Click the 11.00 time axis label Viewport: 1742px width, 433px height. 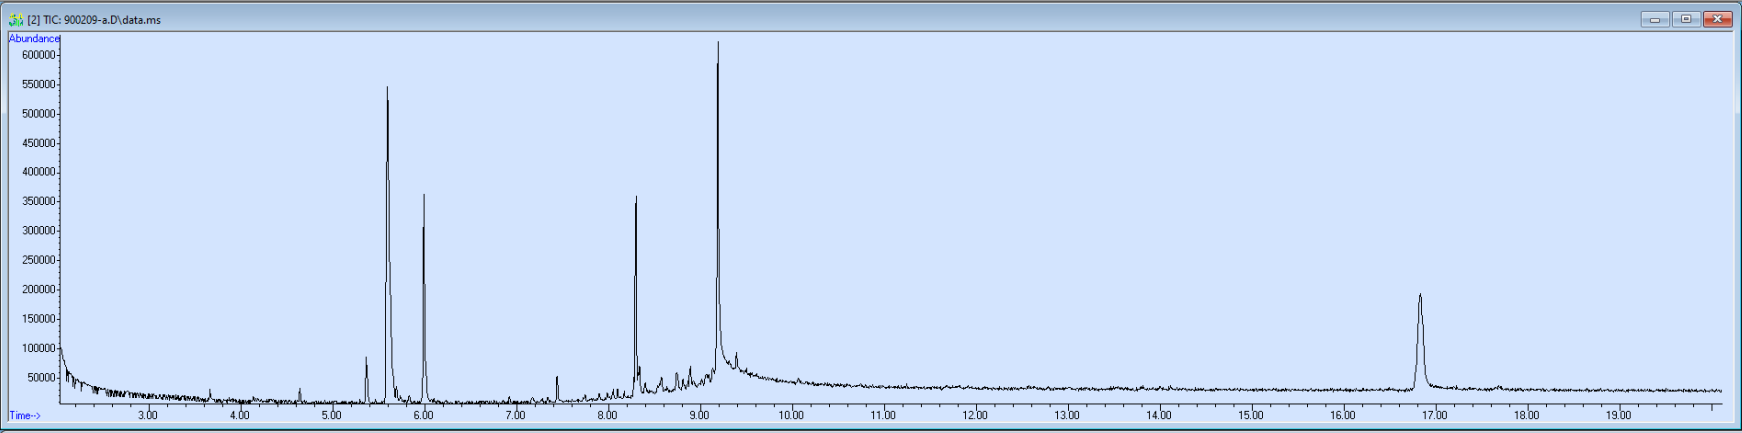883,415
